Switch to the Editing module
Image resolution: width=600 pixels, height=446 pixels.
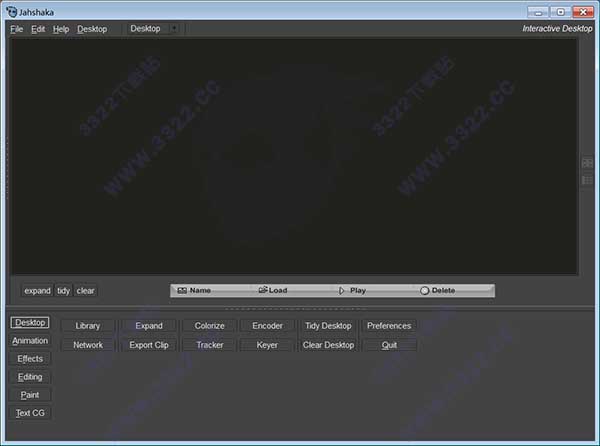tap(30, 377)
